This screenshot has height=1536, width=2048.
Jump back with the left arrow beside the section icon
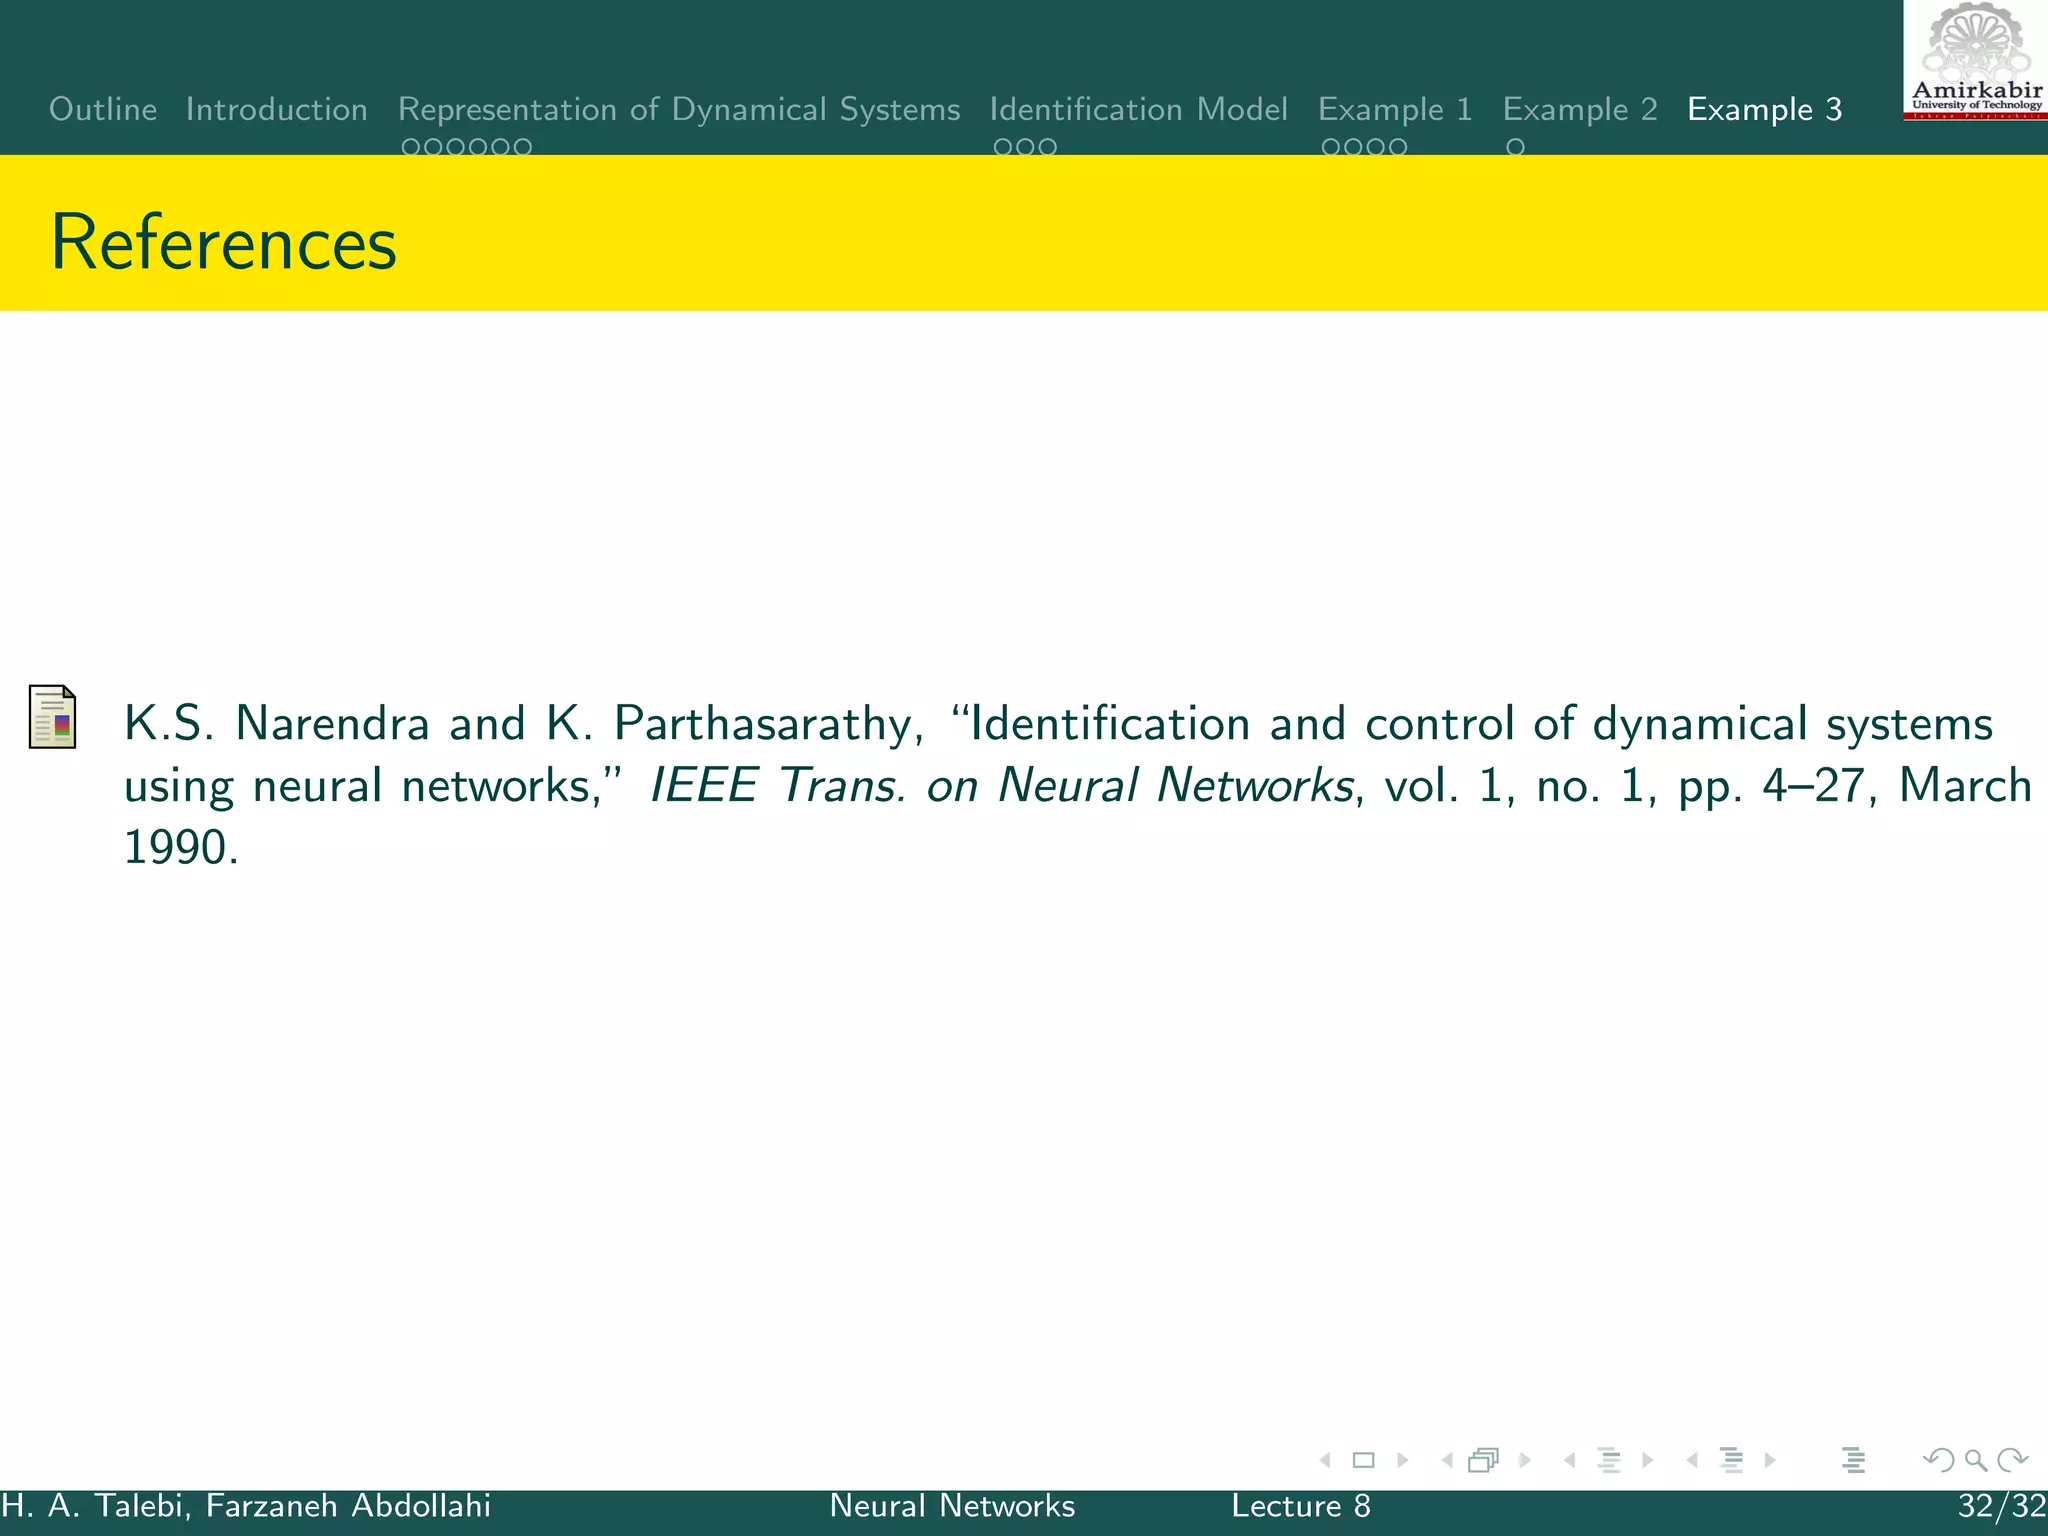1691,1460
